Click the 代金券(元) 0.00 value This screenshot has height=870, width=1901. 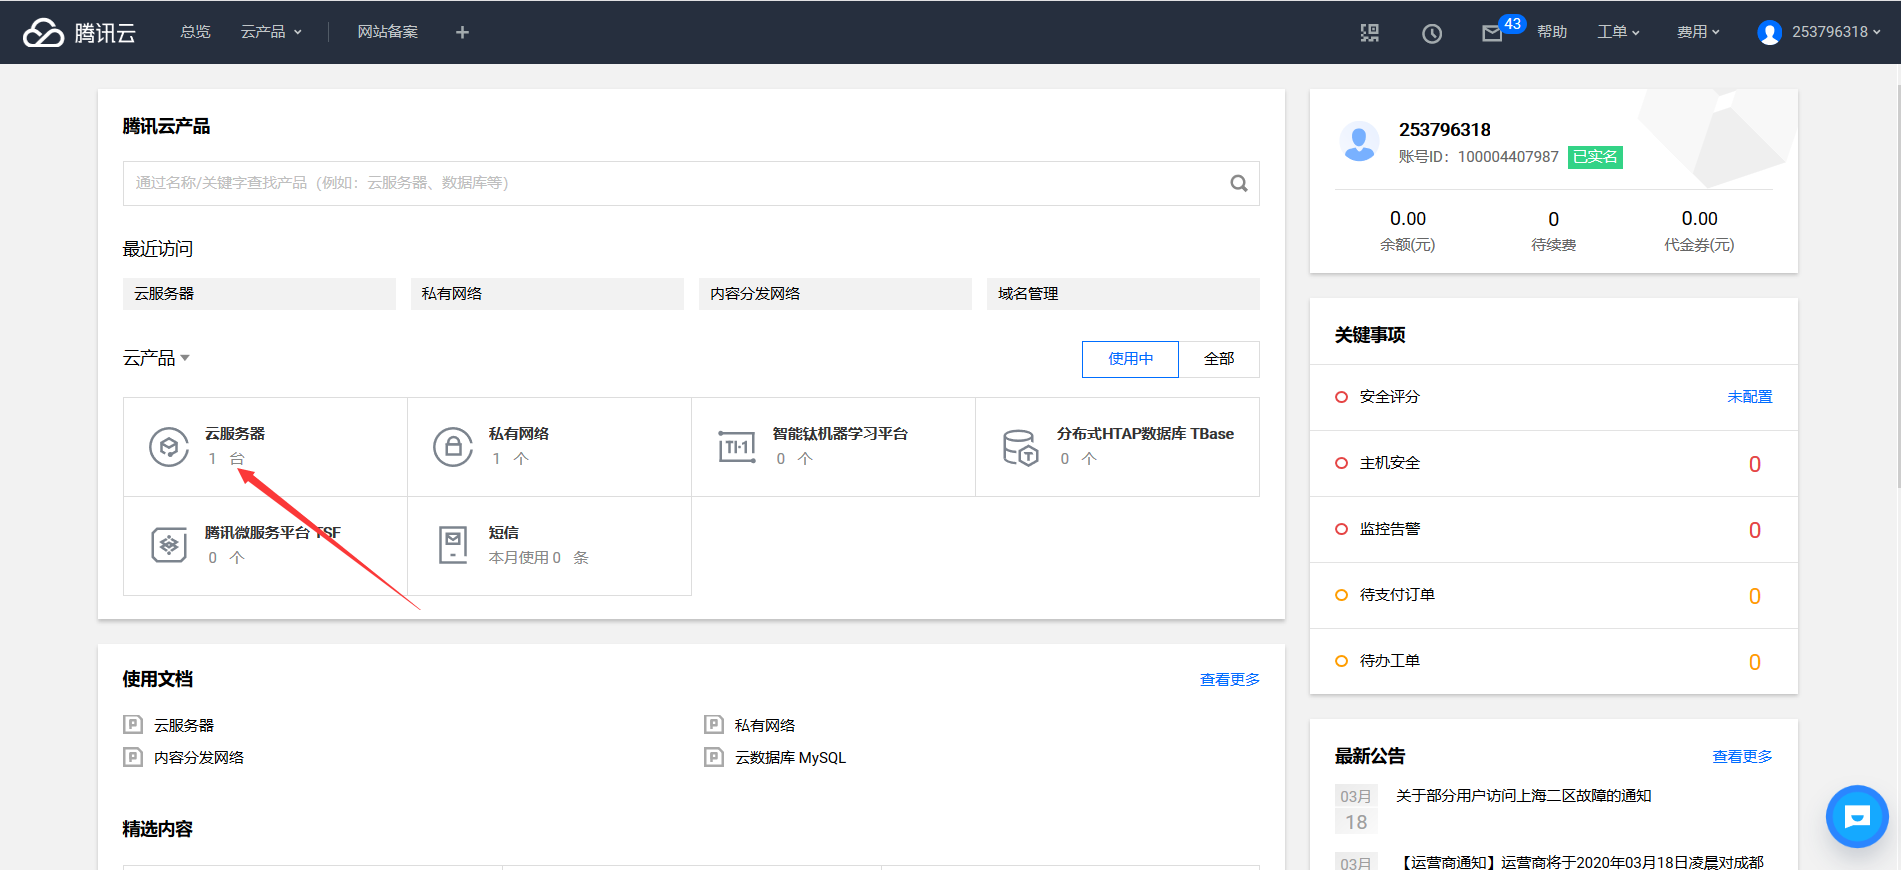(x=1700, y=219)
